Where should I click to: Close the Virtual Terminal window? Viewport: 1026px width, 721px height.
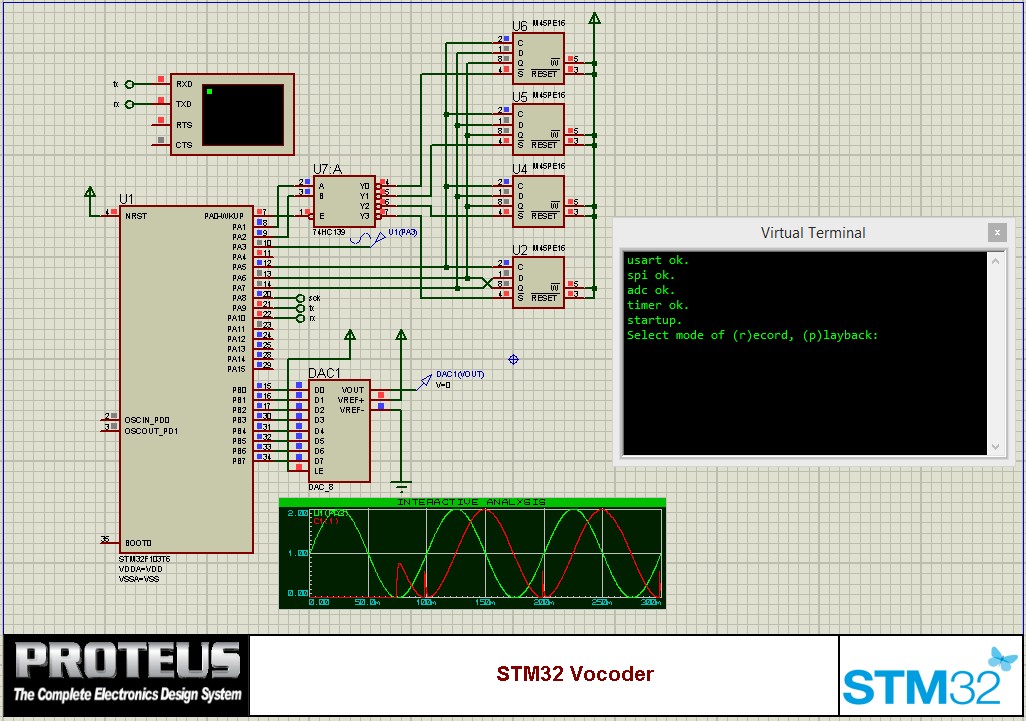997,232
